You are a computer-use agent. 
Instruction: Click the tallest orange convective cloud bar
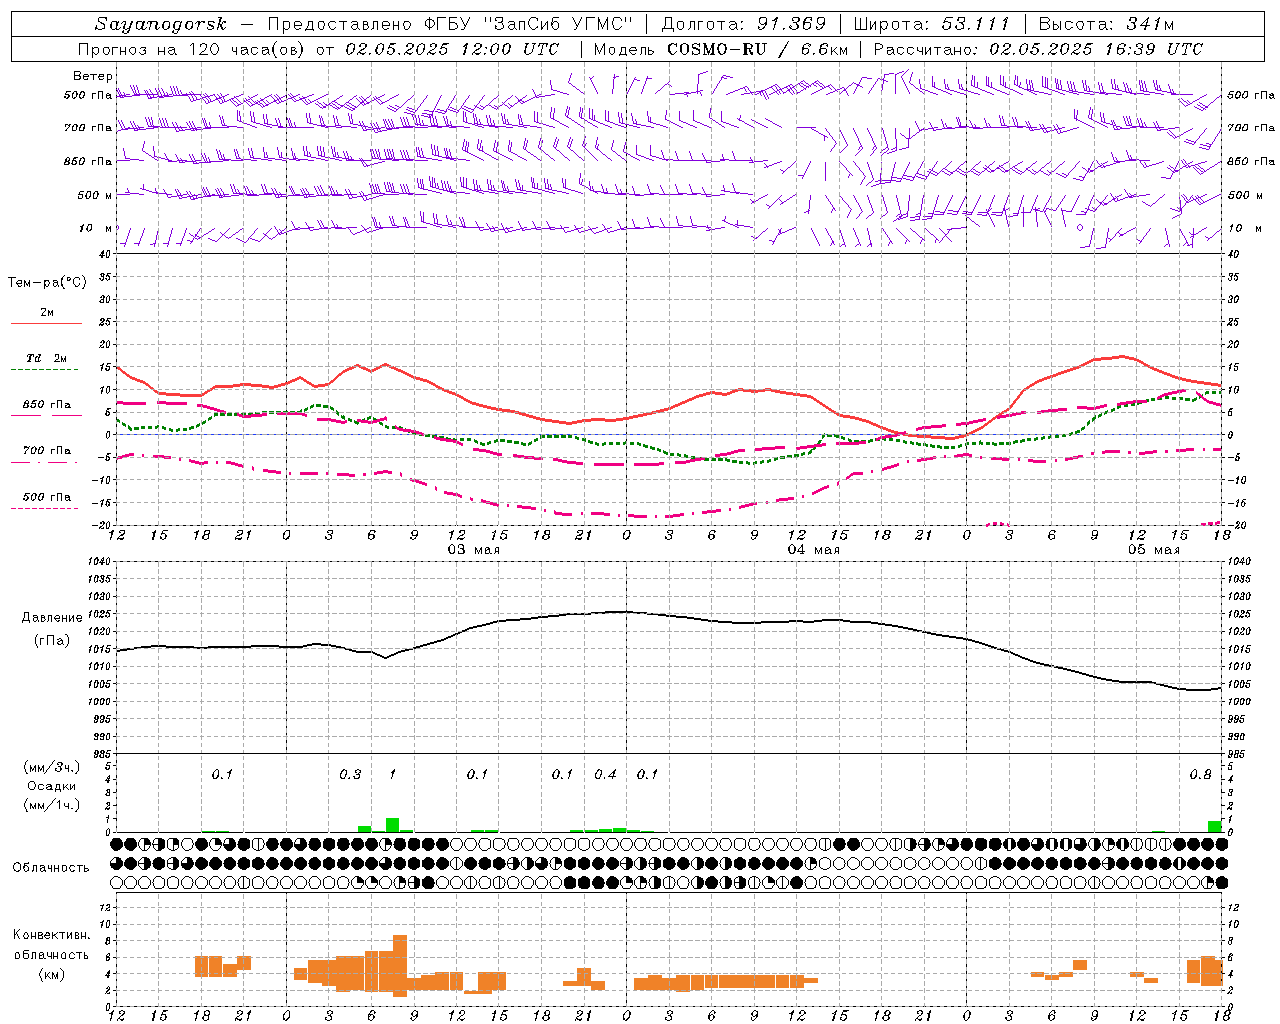point(400,966)
